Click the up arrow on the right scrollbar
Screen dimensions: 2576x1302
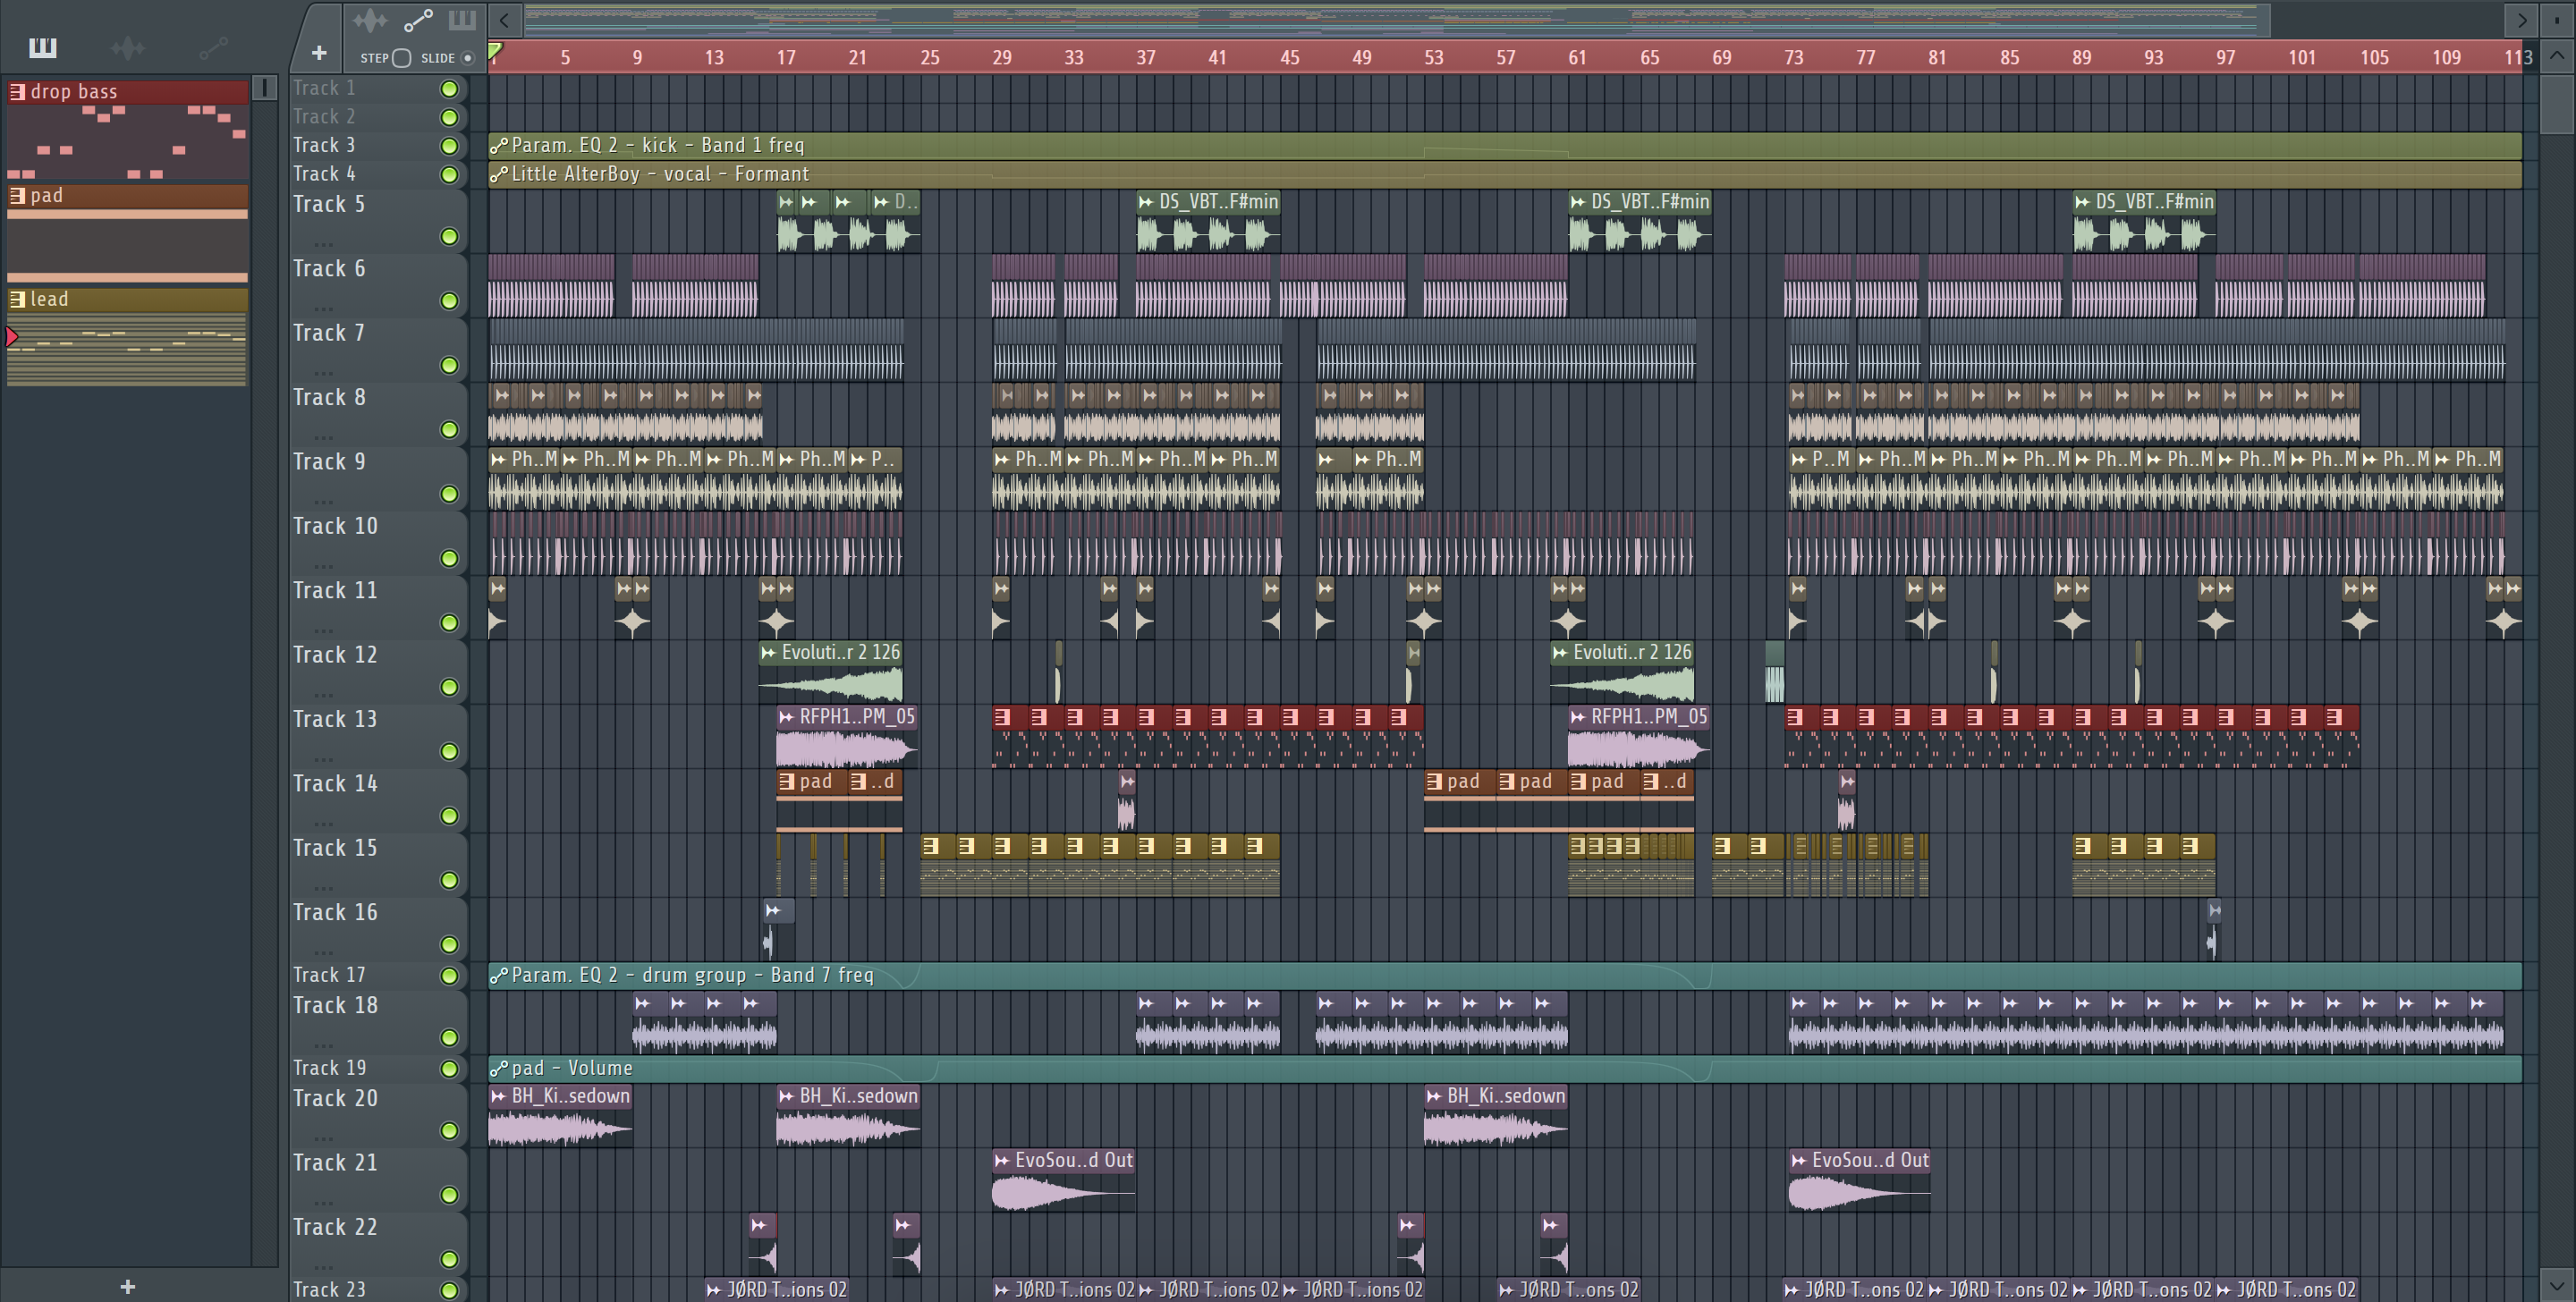coord(2557,56)
